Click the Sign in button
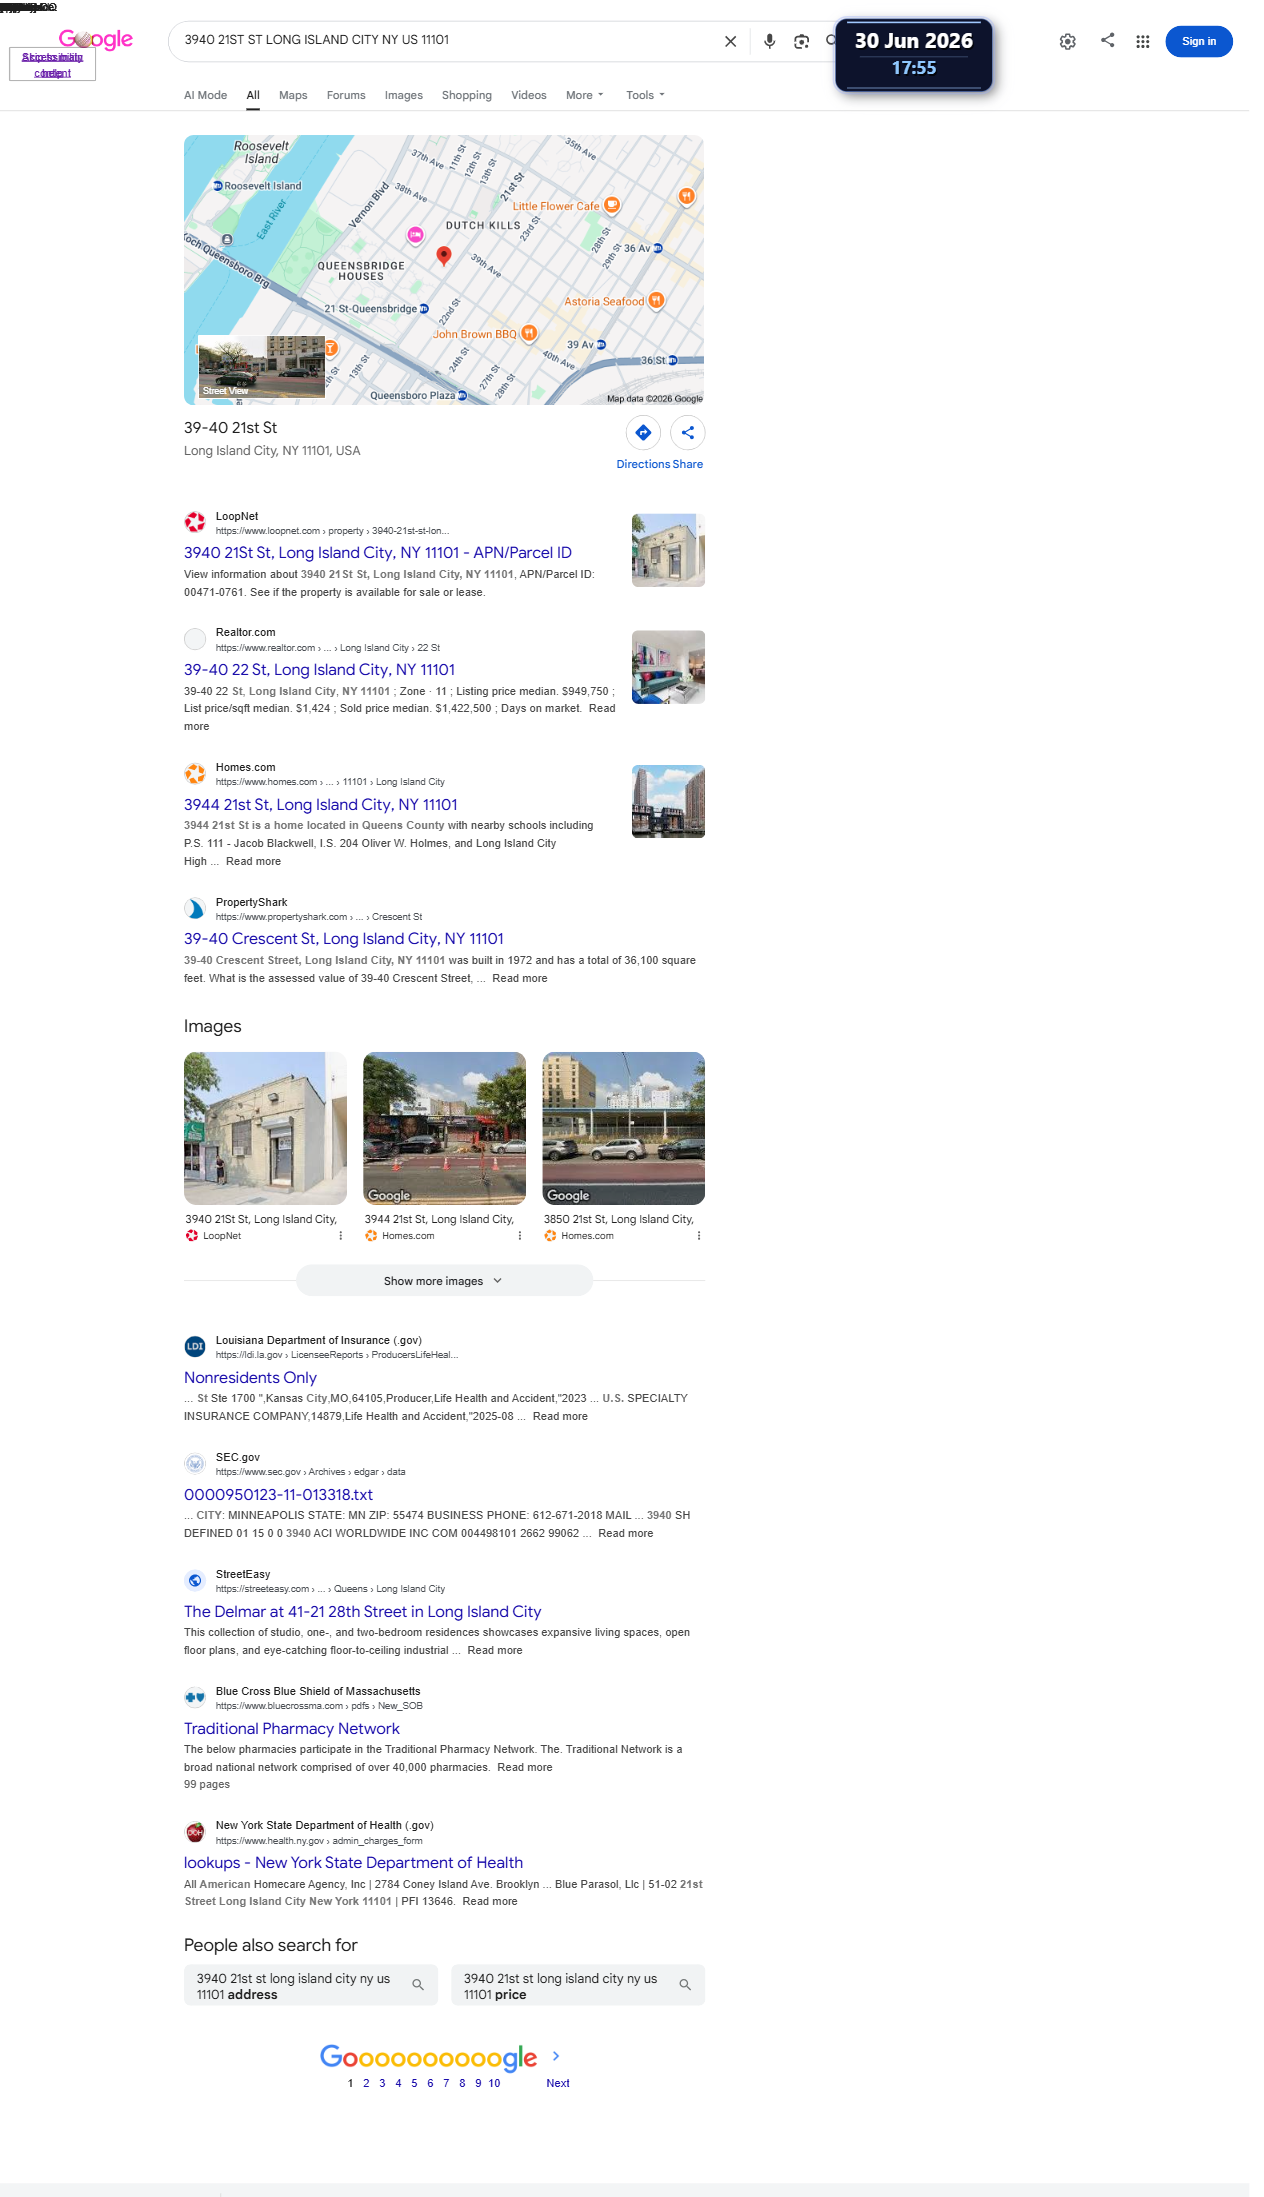 tap(1199, 41)
